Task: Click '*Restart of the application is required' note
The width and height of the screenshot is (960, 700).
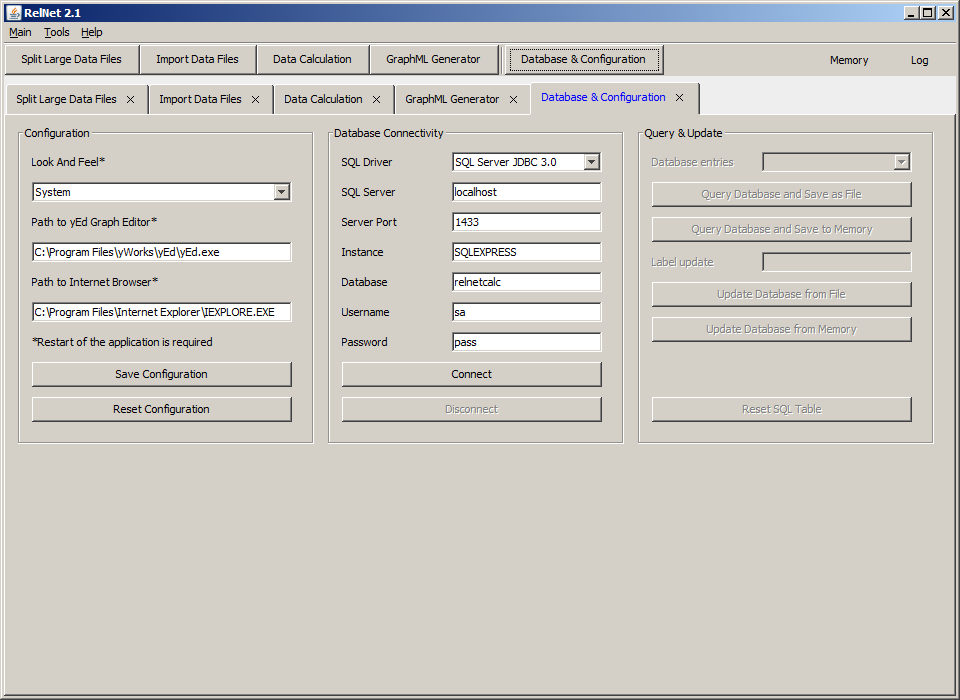Action: (122, 342)
